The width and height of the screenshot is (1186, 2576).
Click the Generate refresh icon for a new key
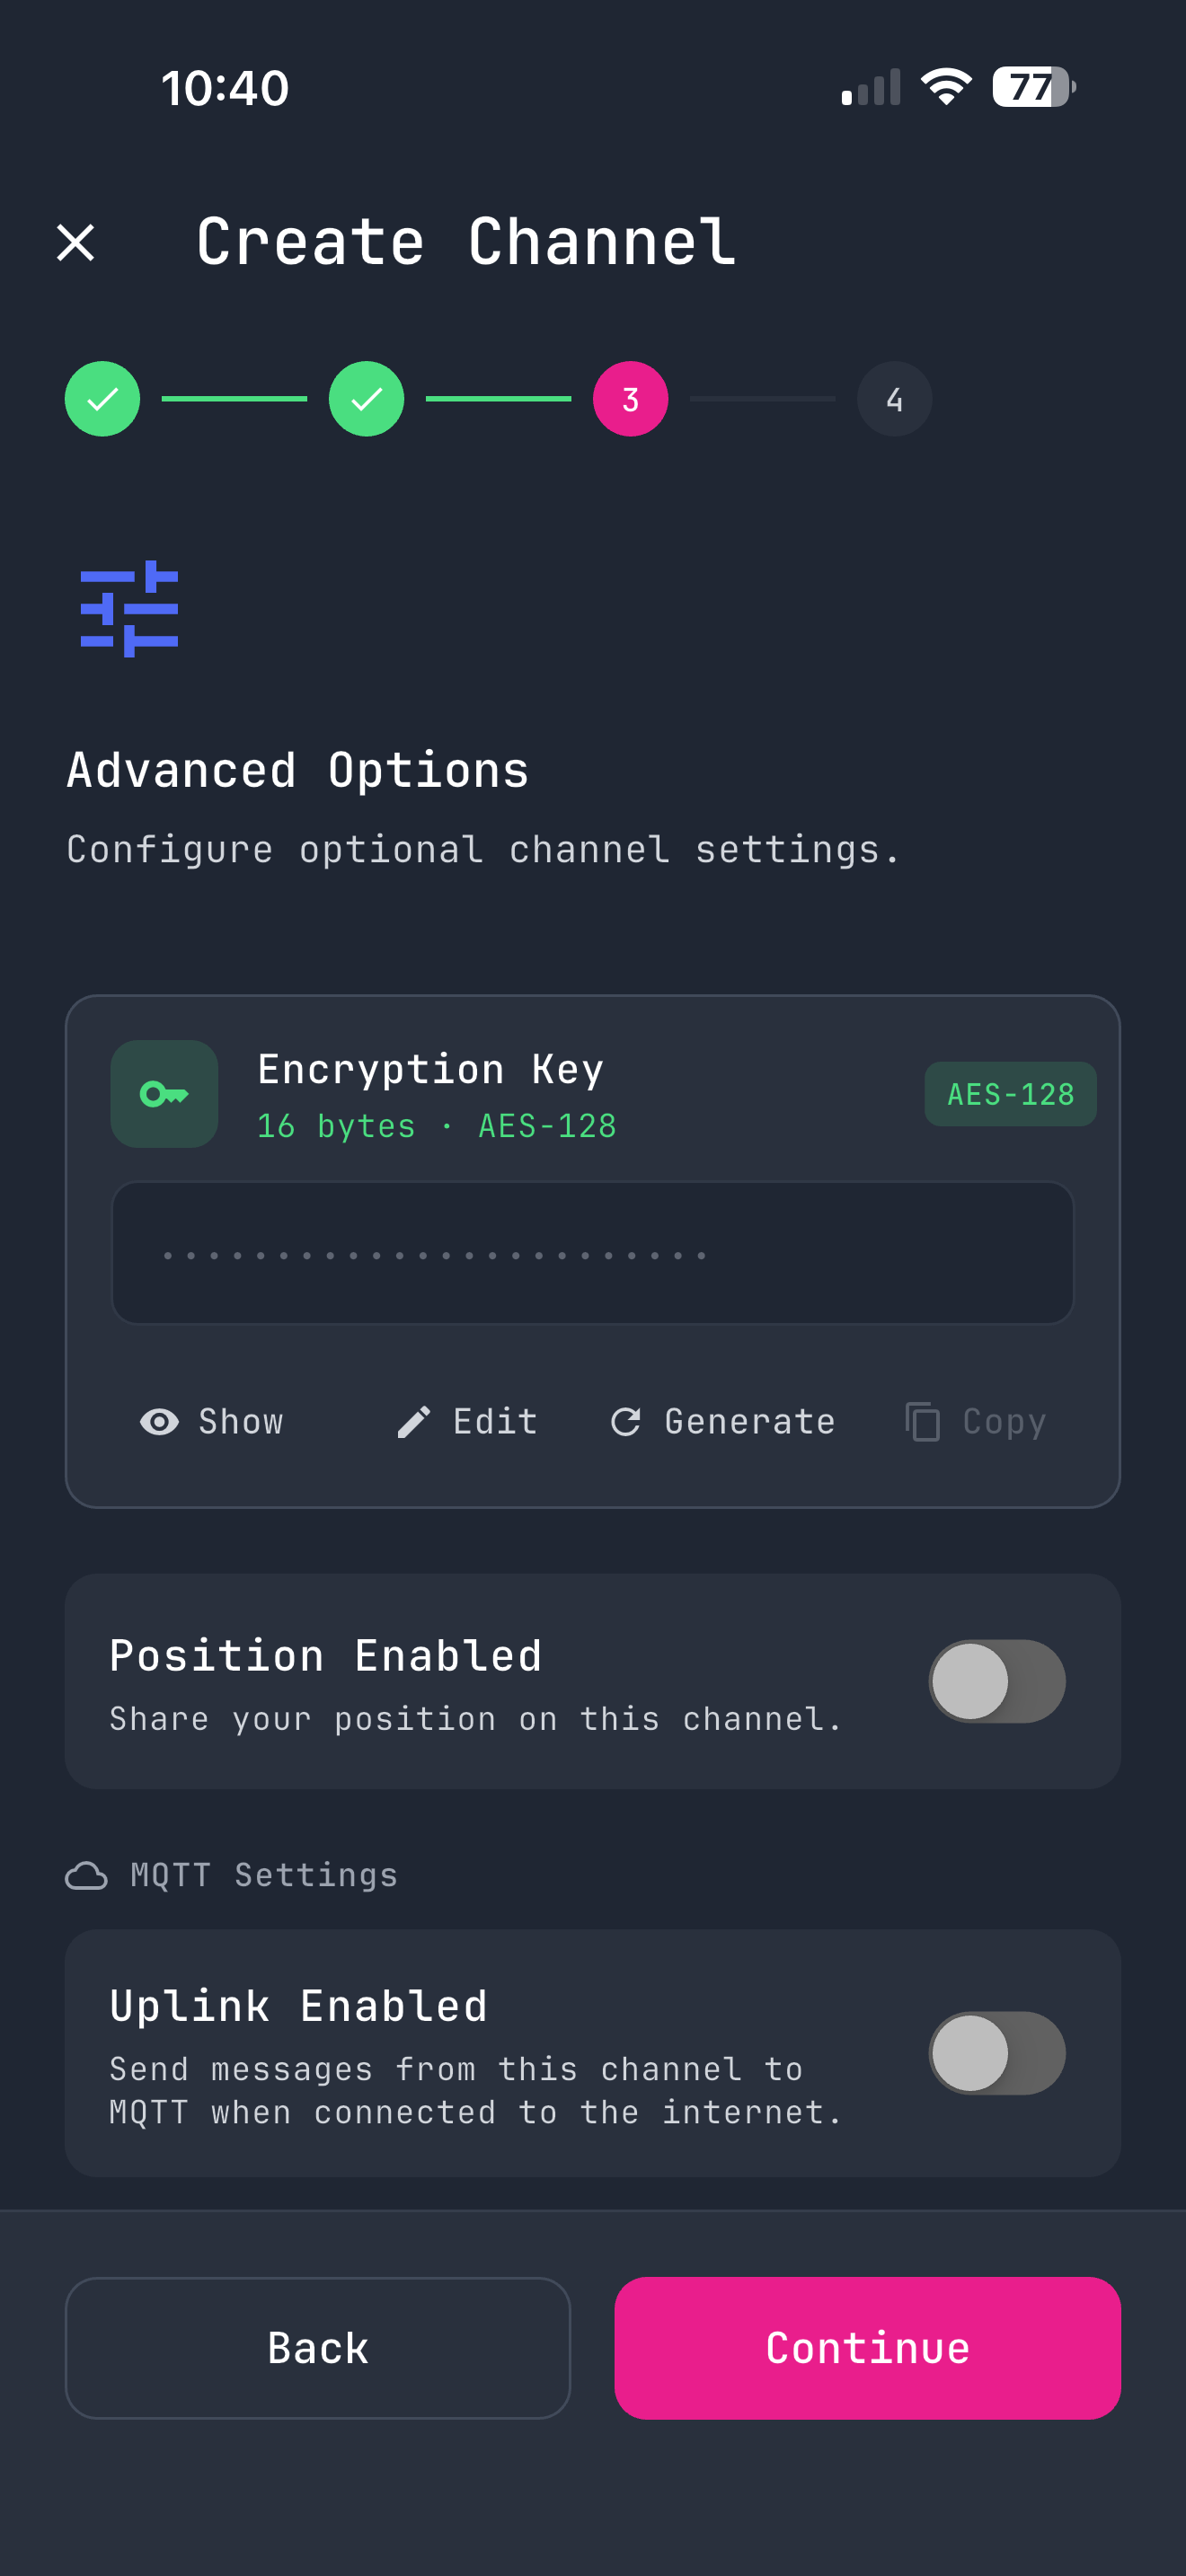click(x=626, y=1421)
